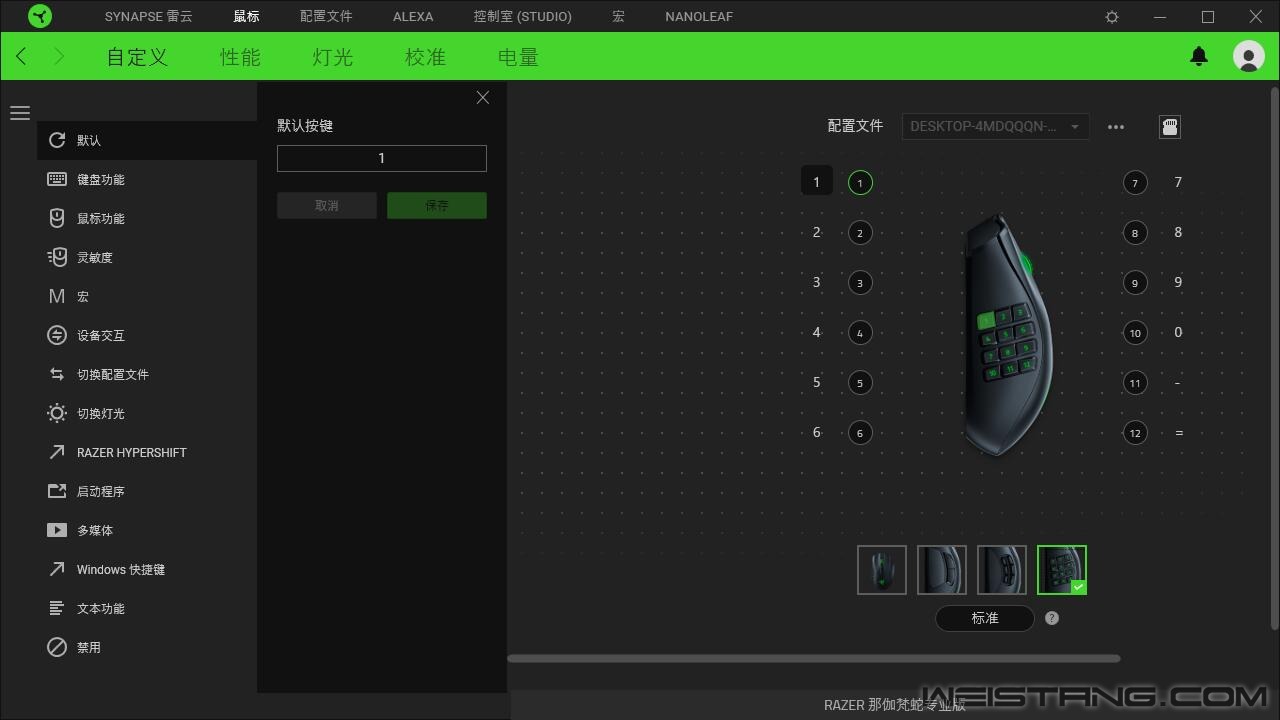Click the 默认按键 key input field
This screenshot has width=1280, height=720.
click(x=382, y=158)
